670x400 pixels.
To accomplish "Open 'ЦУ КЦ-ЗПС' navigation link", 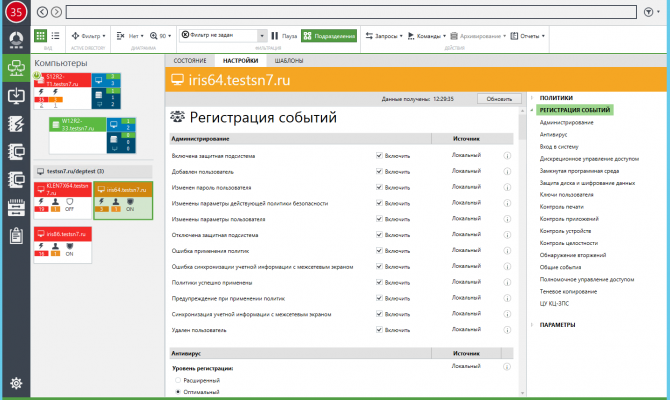I will [554, 303].
